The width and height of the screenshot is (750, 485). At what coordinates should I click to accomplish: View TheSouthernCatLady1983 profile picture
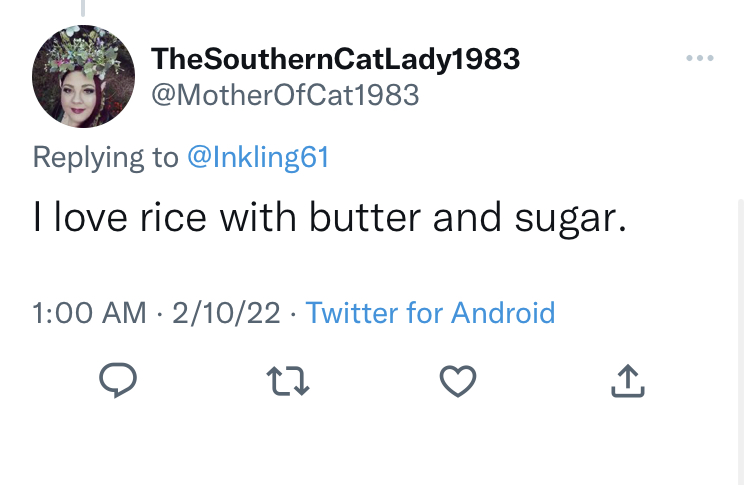(83, 77)
